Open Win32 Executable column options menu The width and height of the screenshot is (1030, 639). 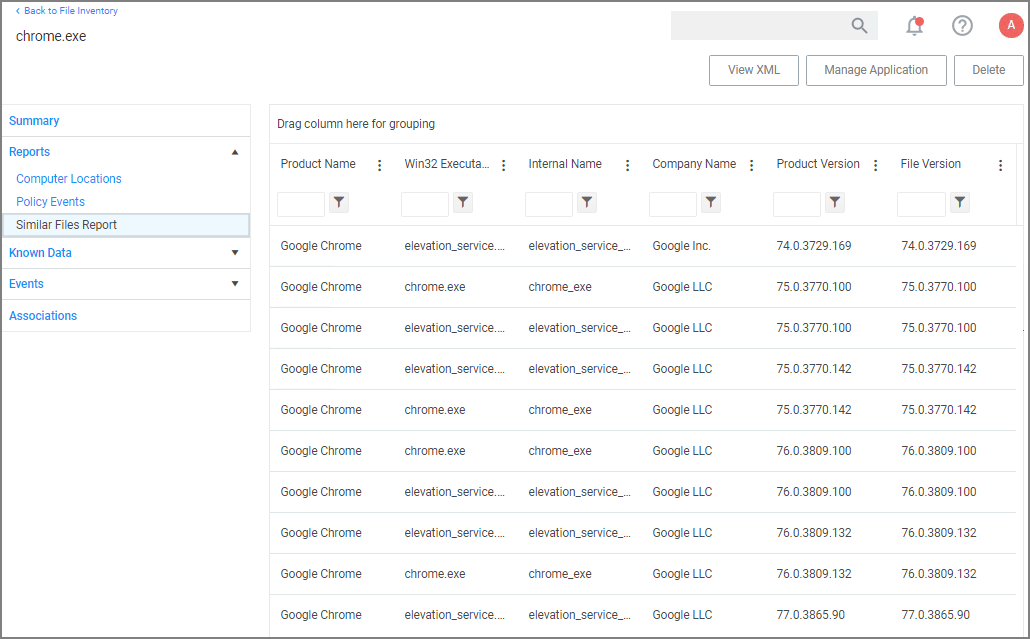click(503, 164)
